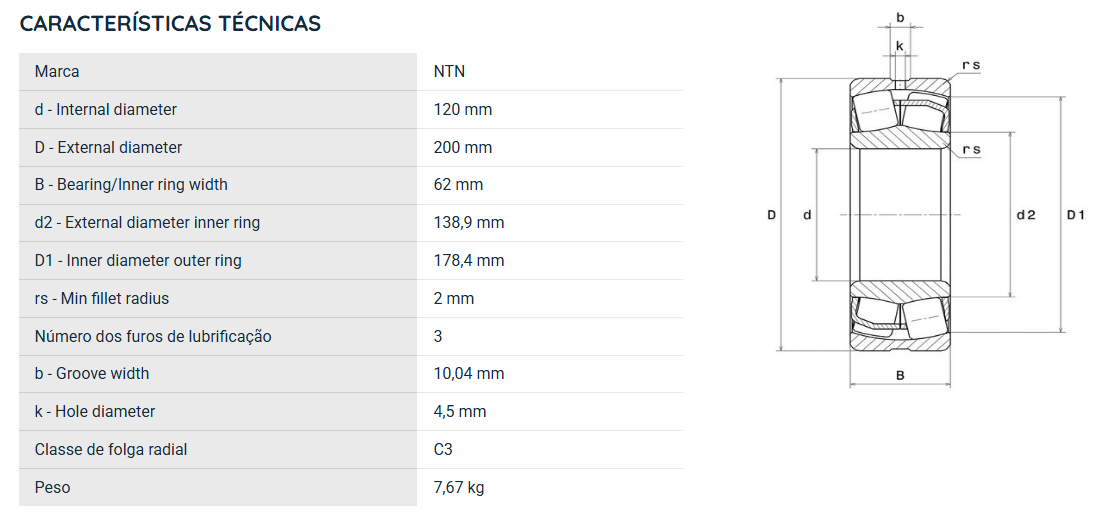Click the Classe de folga radial label
The width and height of the screenshot is (1118, 527).
(x=111, y=450)
